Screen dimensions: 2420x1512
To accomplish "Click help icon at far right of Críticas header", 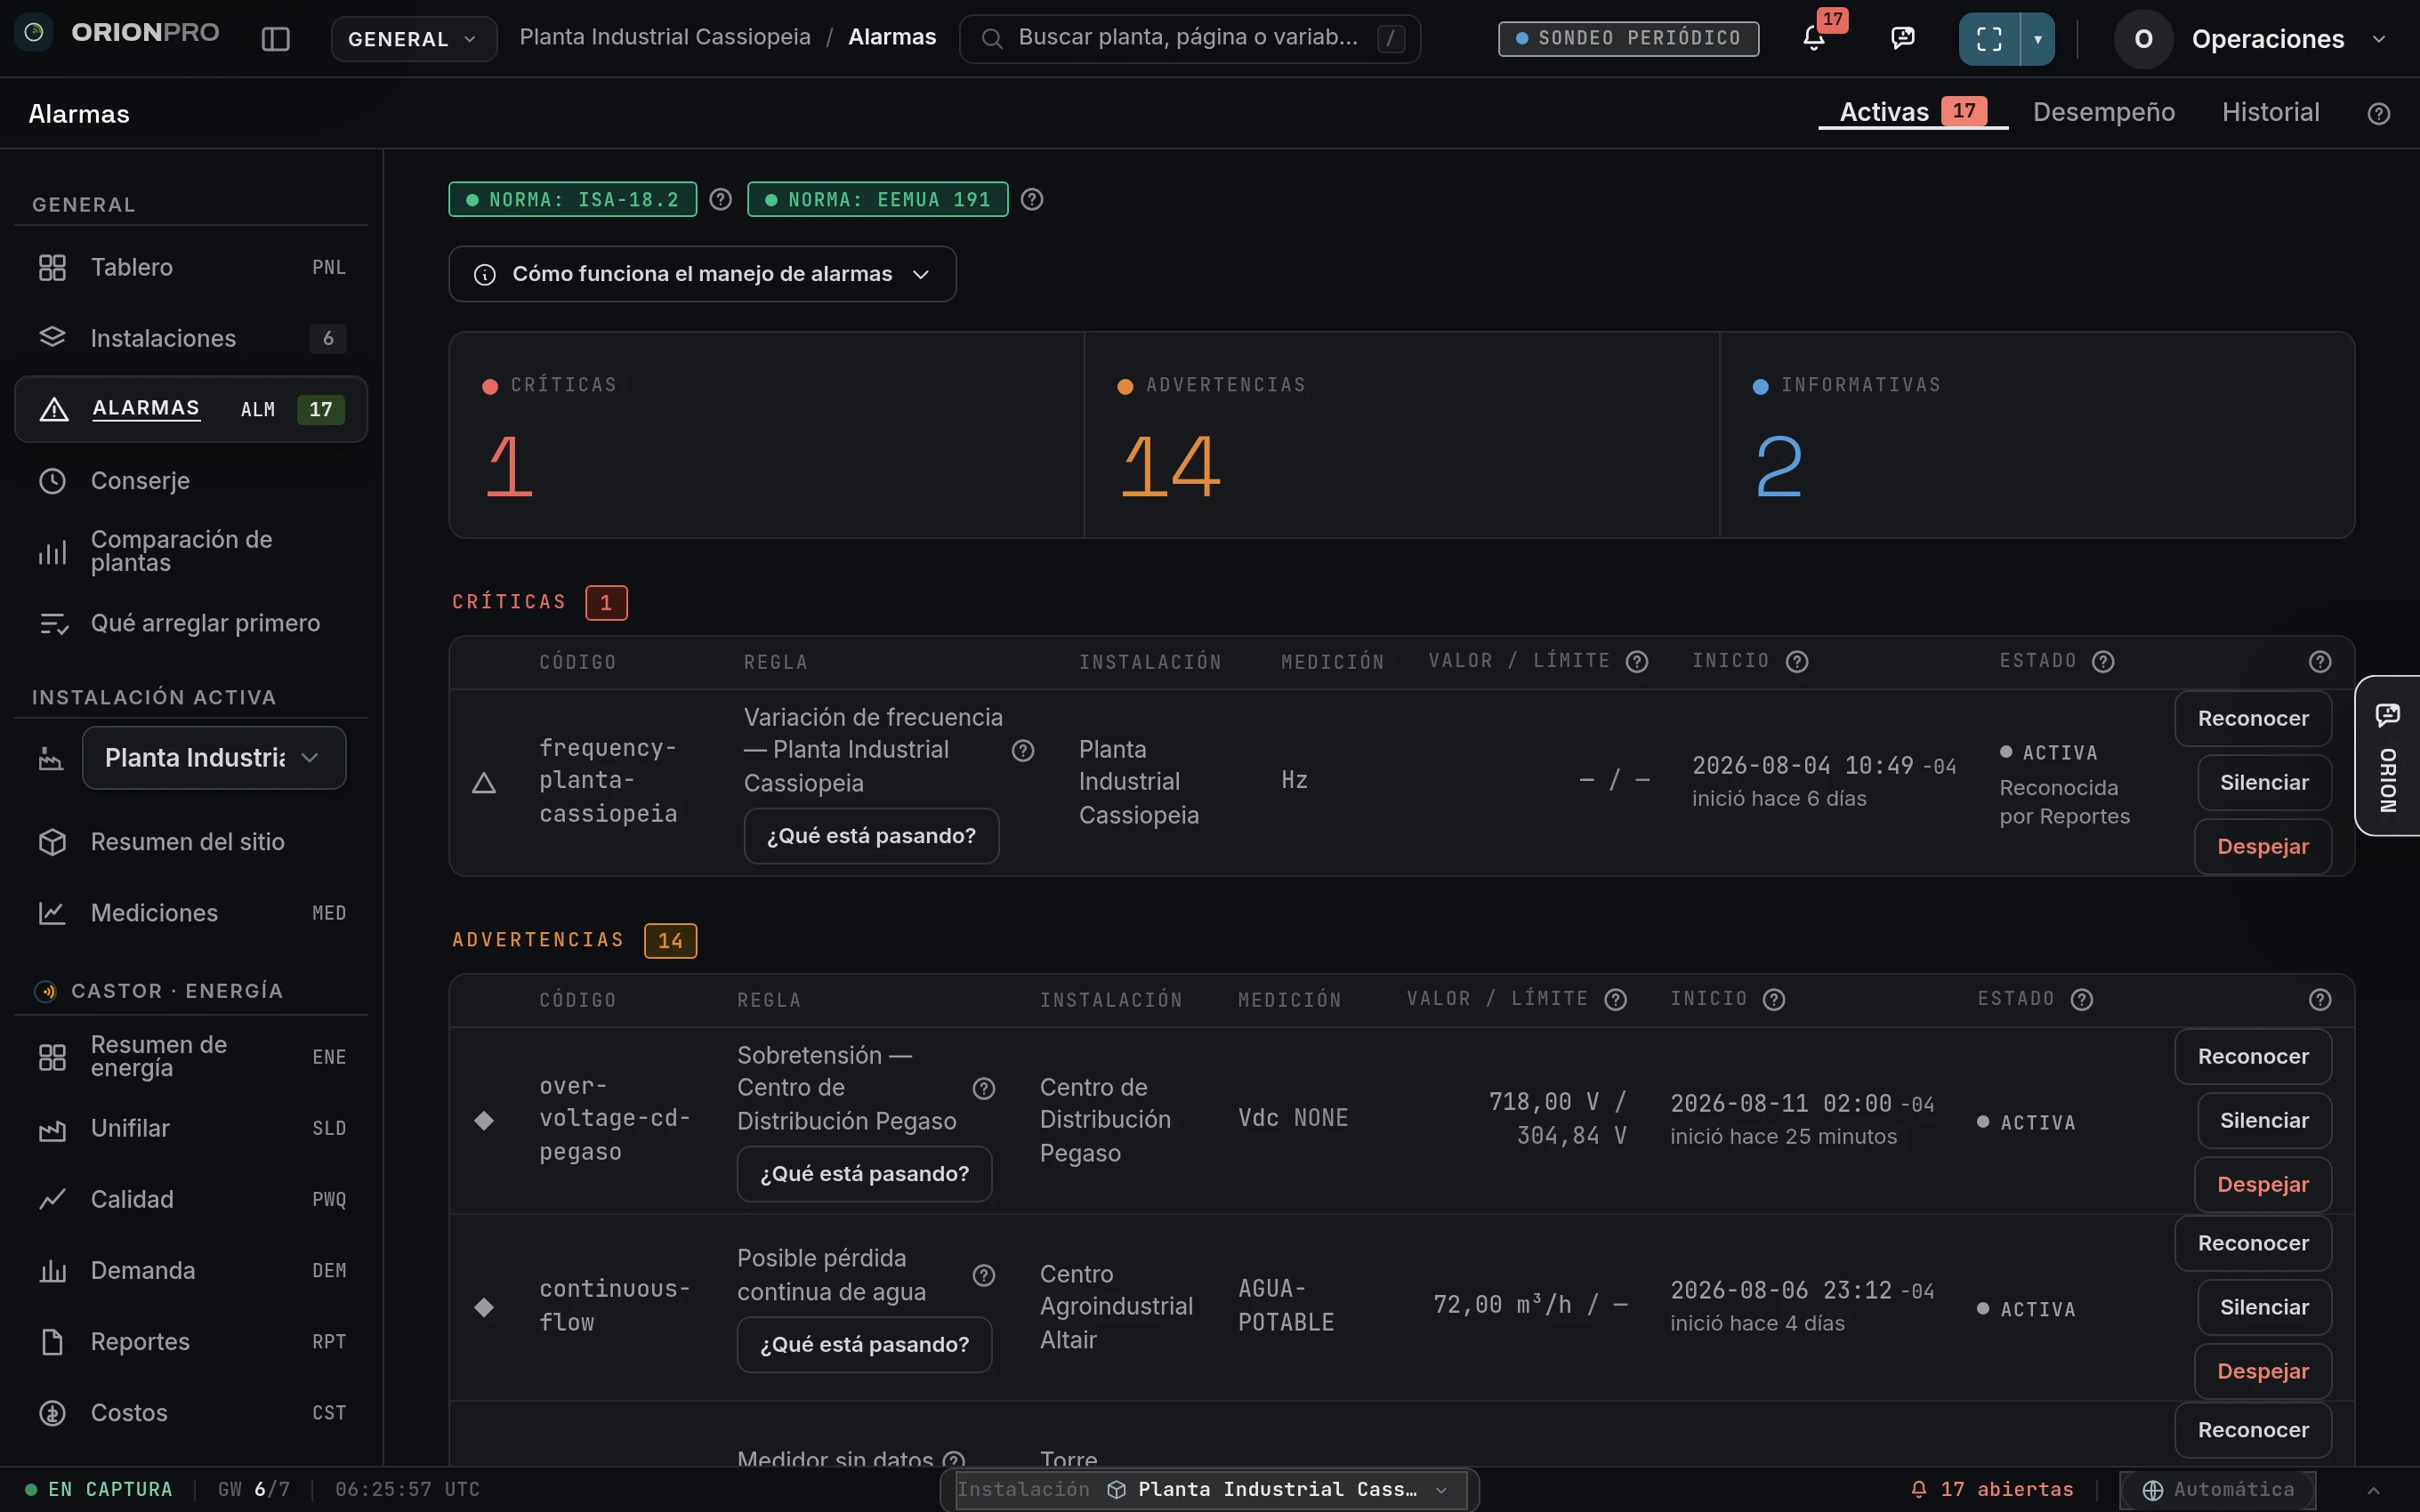I will coord(2320,661).
